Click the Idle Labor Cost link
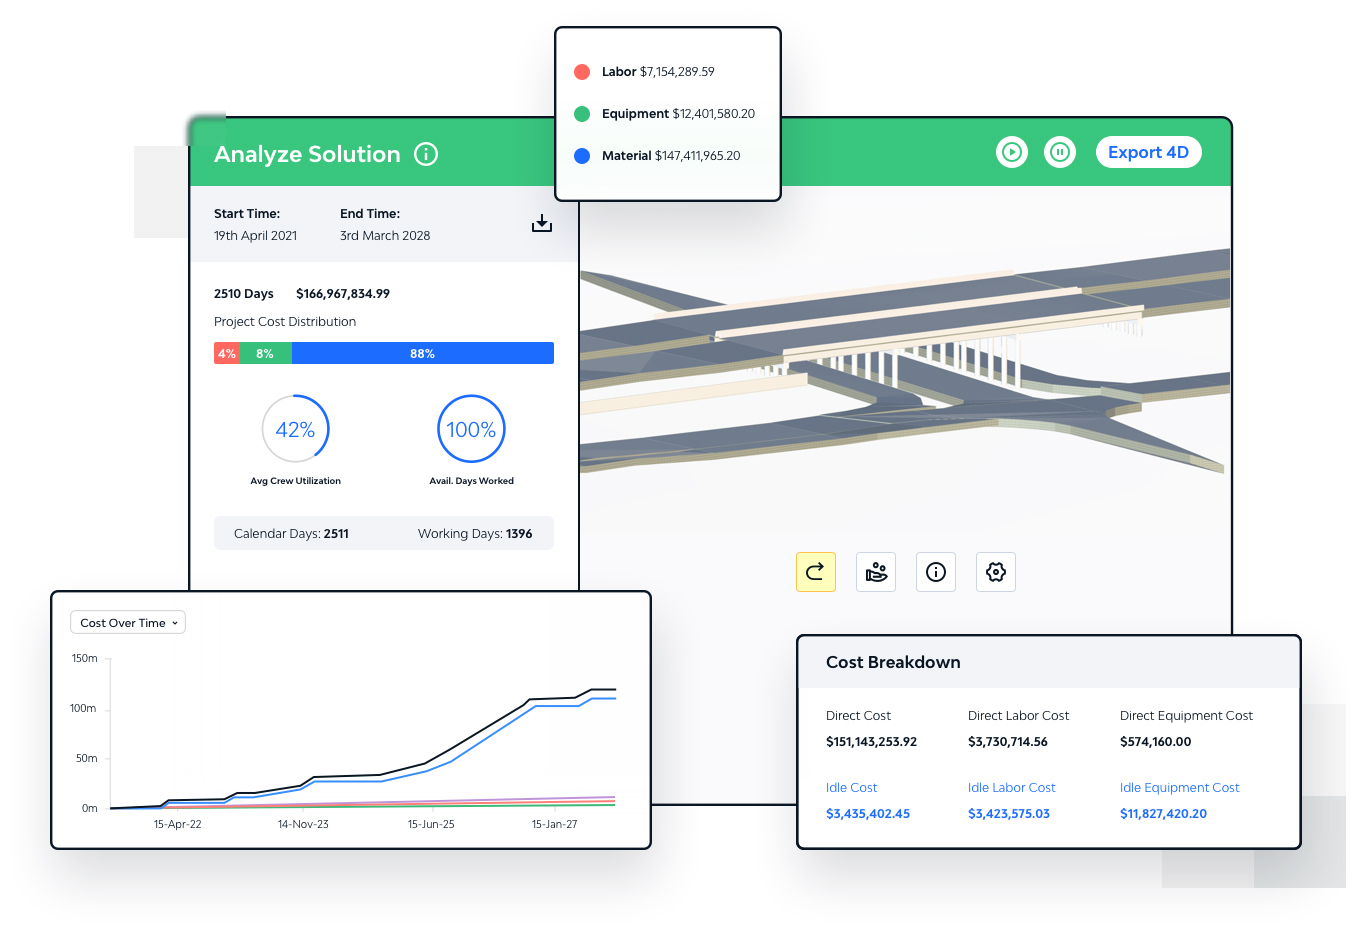Viewport: 1360px width, 932px height. coord(1011,788)
